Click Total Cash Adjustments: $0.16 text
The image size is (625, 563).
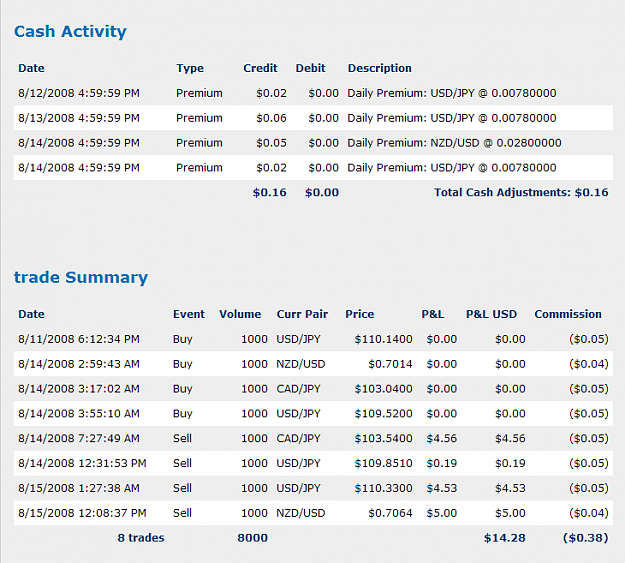(521, 193)
